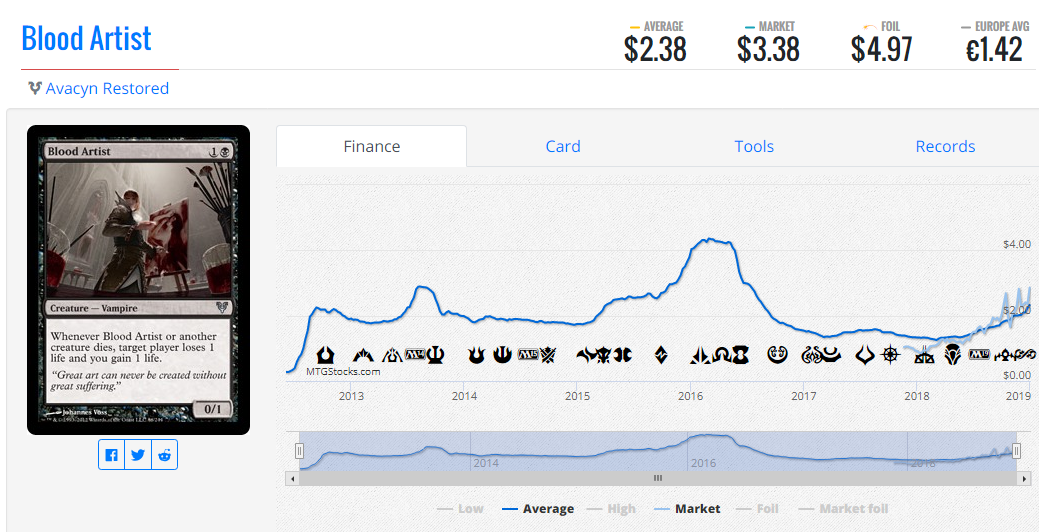Click the first set symbol on the chart
The height and width of the screenshot is (532, 1039).
tap(325, 355)
